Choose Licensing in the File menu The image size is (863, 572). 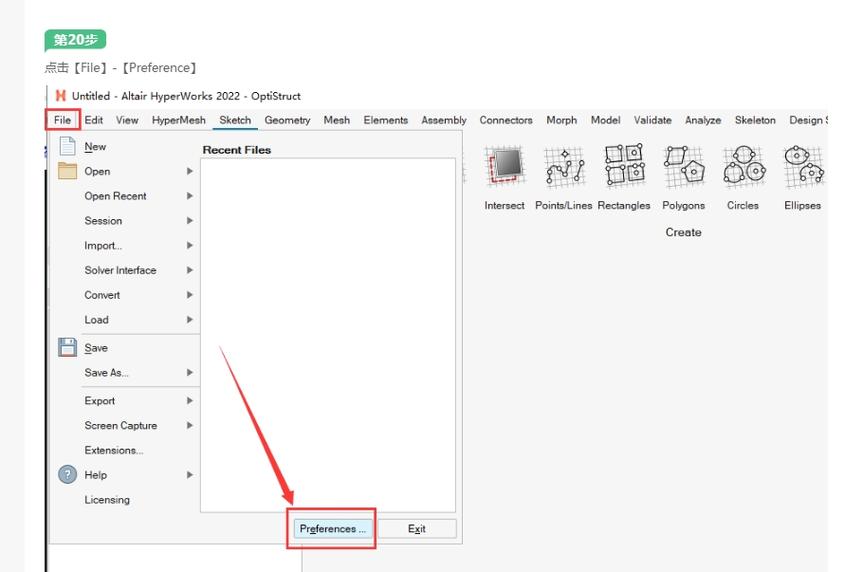click(x=107, y=500)
